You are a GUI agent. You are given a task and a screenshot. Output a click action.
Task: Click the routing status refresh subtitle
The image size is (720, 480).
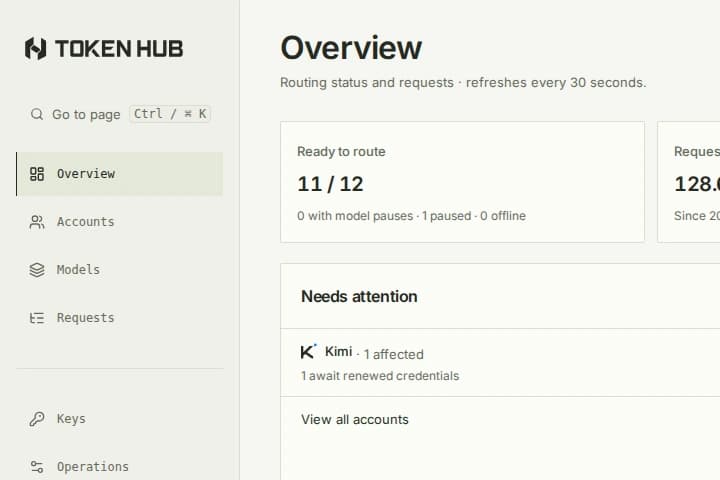(463, 83)
